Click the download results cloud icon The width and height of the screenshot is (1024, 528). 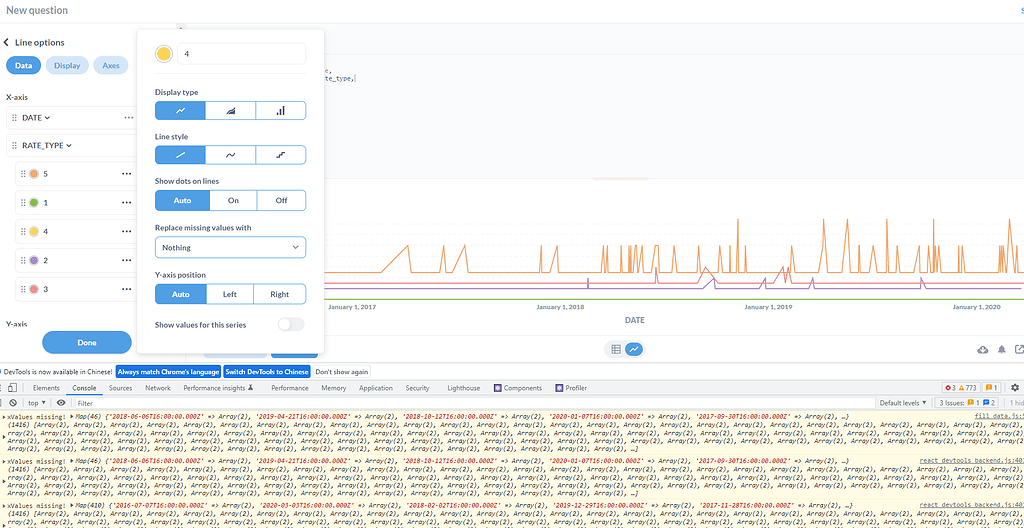coord(983,349)
